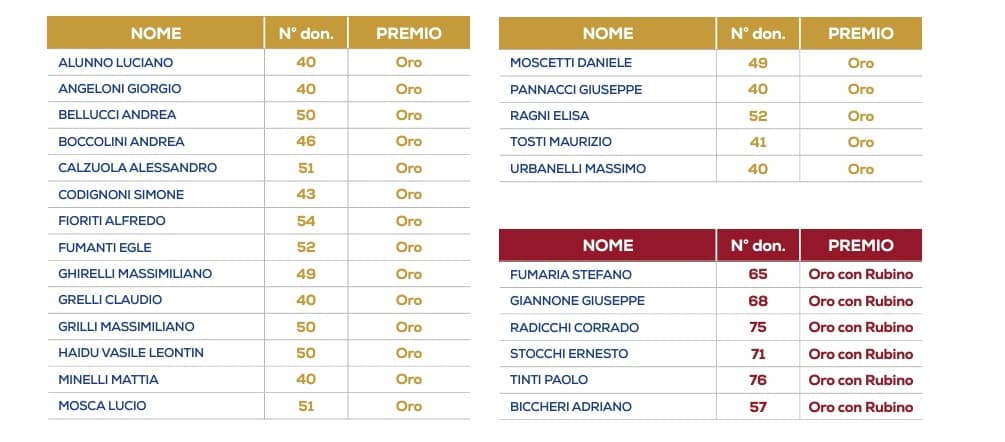Viewport: 1005px width, 442px height.
Task: Click the BELLUCCI ANDREA row name
Action: [117, 115]
